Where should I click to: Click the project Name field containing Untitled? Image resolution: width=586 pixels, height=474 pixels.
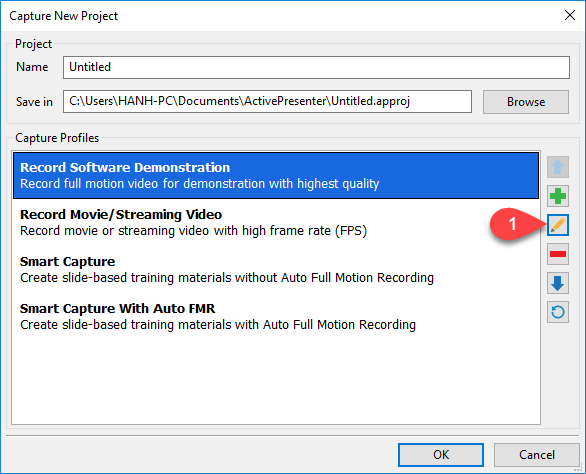click(316, 67)
